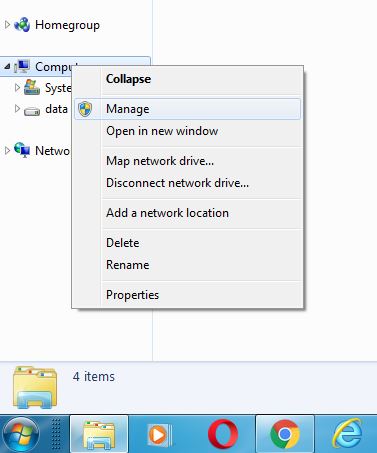Click the taskbar toolbar grip dots
The width and height of the screenshot is (377, 453).
pos(56,434)
